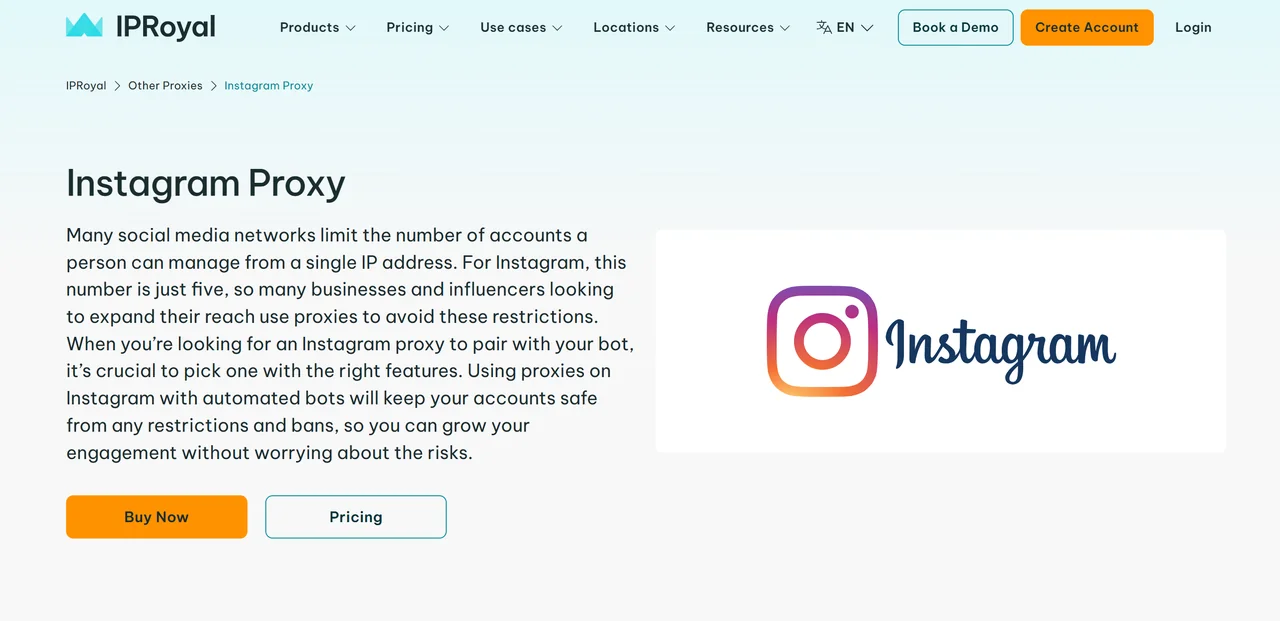Open Other Proxies from the breadcrumb trail

click(x=165, y=85)
